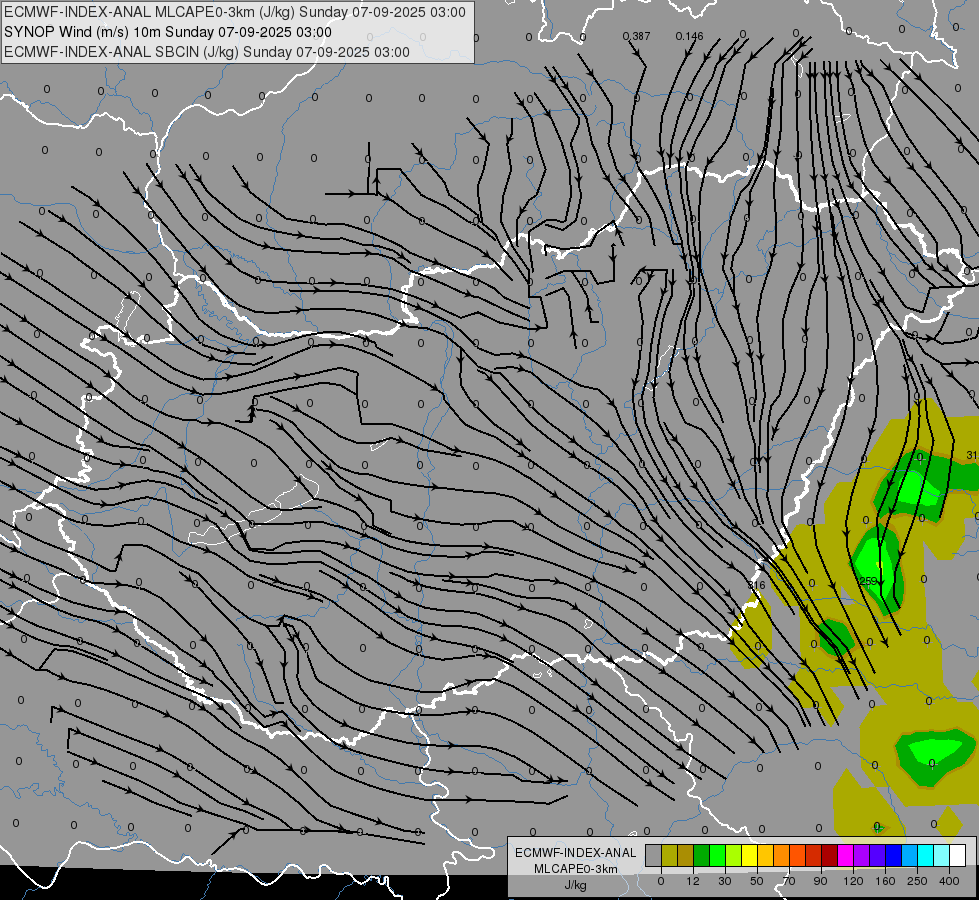Image resolution: width=979 pixels, height=900 pixels.
Task: Click the legend tick value '50'
Action: point(757,881)
